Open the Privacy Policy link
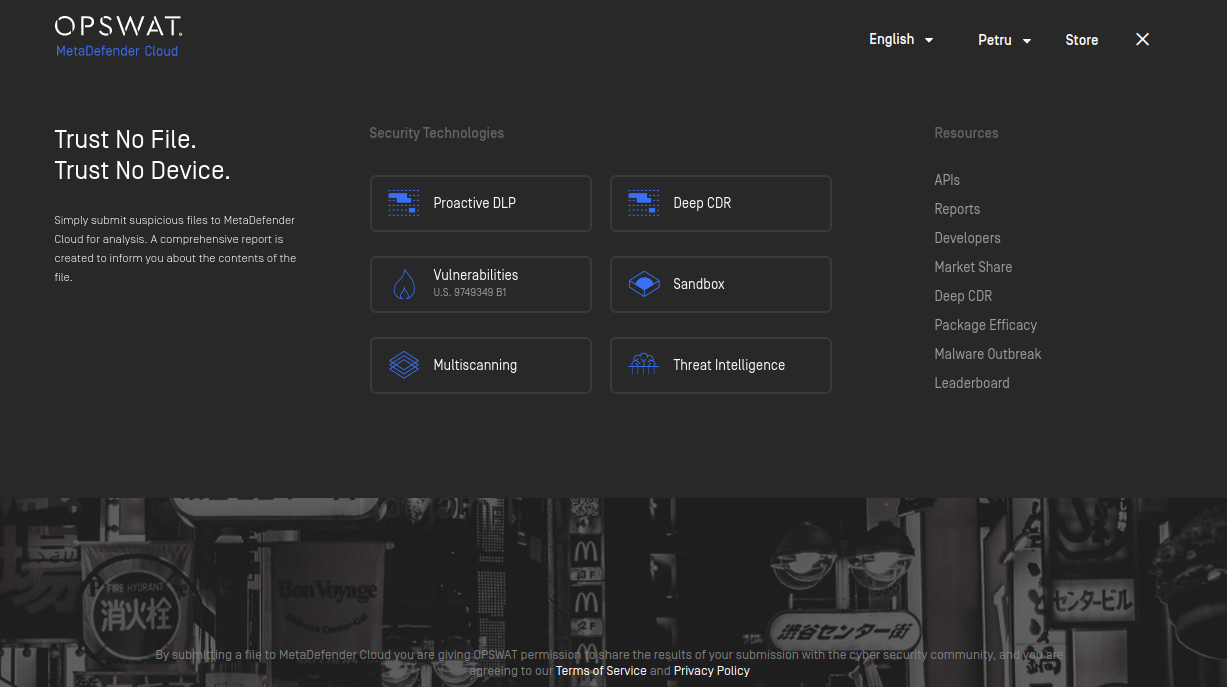Viewport: 1227px width, 687px height. coord(712,671)
